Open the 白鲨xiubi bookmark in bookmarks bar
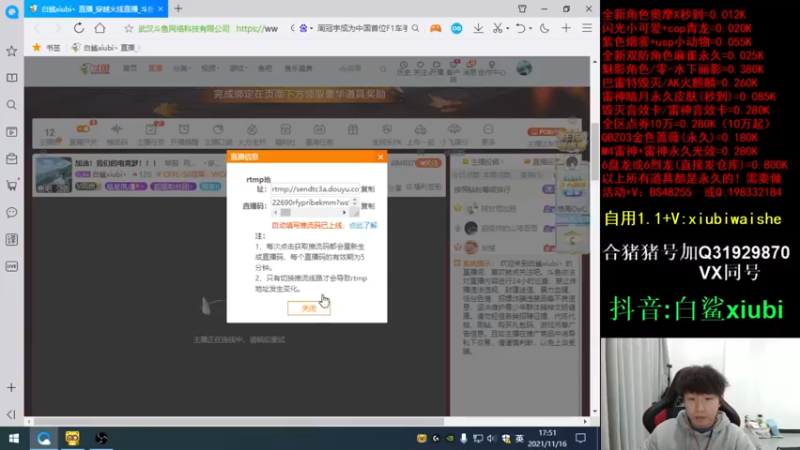 click(x=104, y=47)
